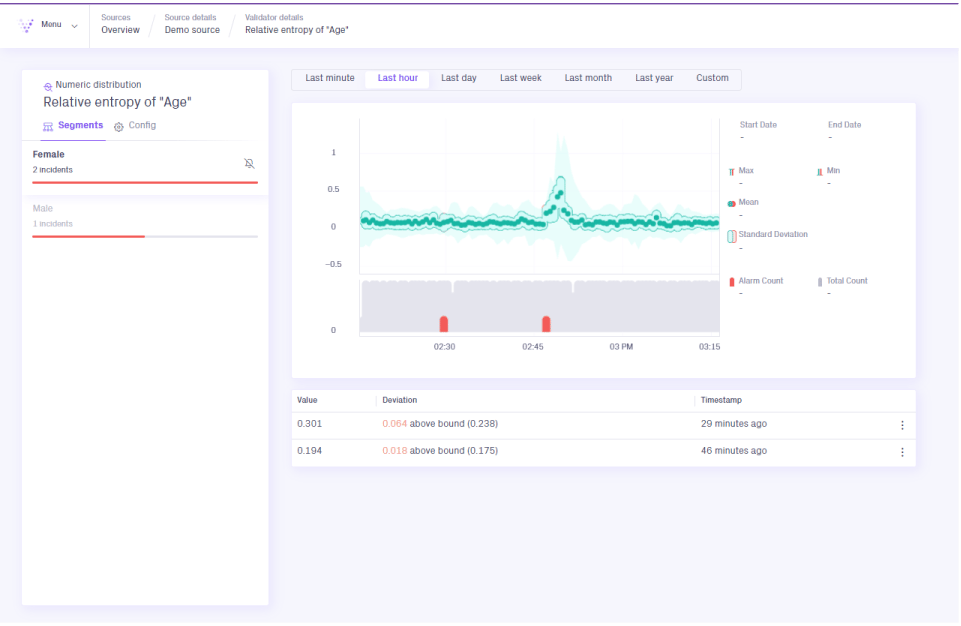Click "46 minutes ago" timestamp
Screen dimensions: 961x626
click(734, 451)
